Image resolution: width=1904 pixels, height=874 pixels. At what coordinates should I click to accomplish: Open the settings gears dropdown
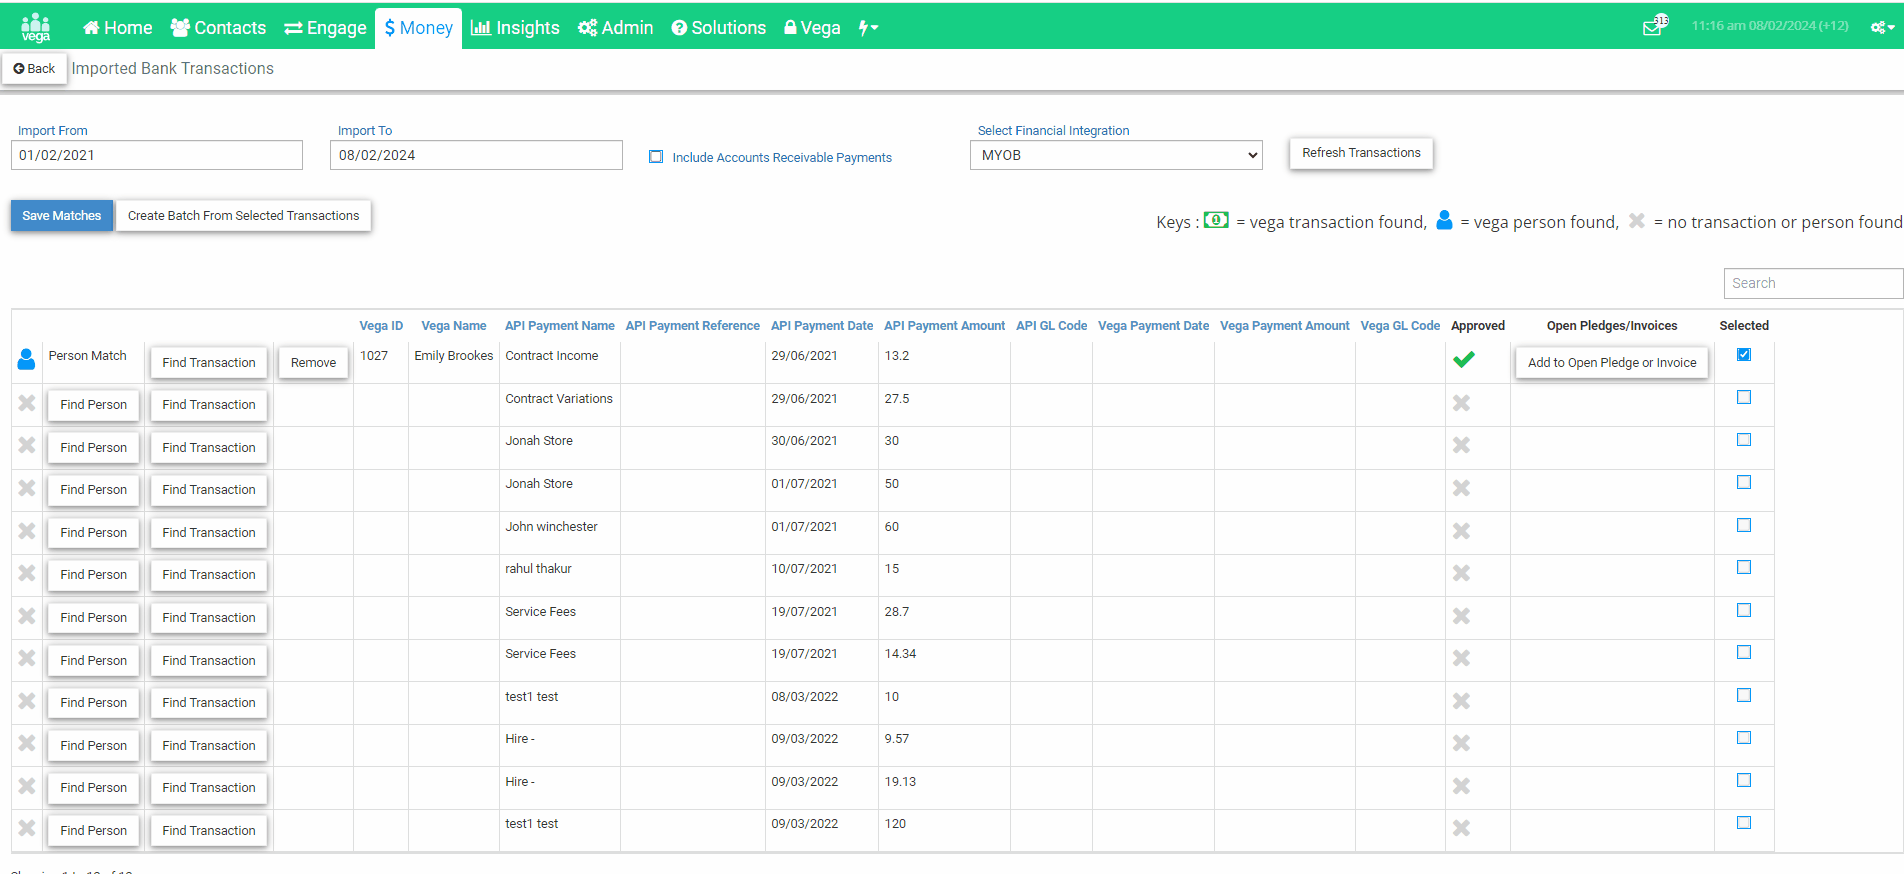point(1882,27)
